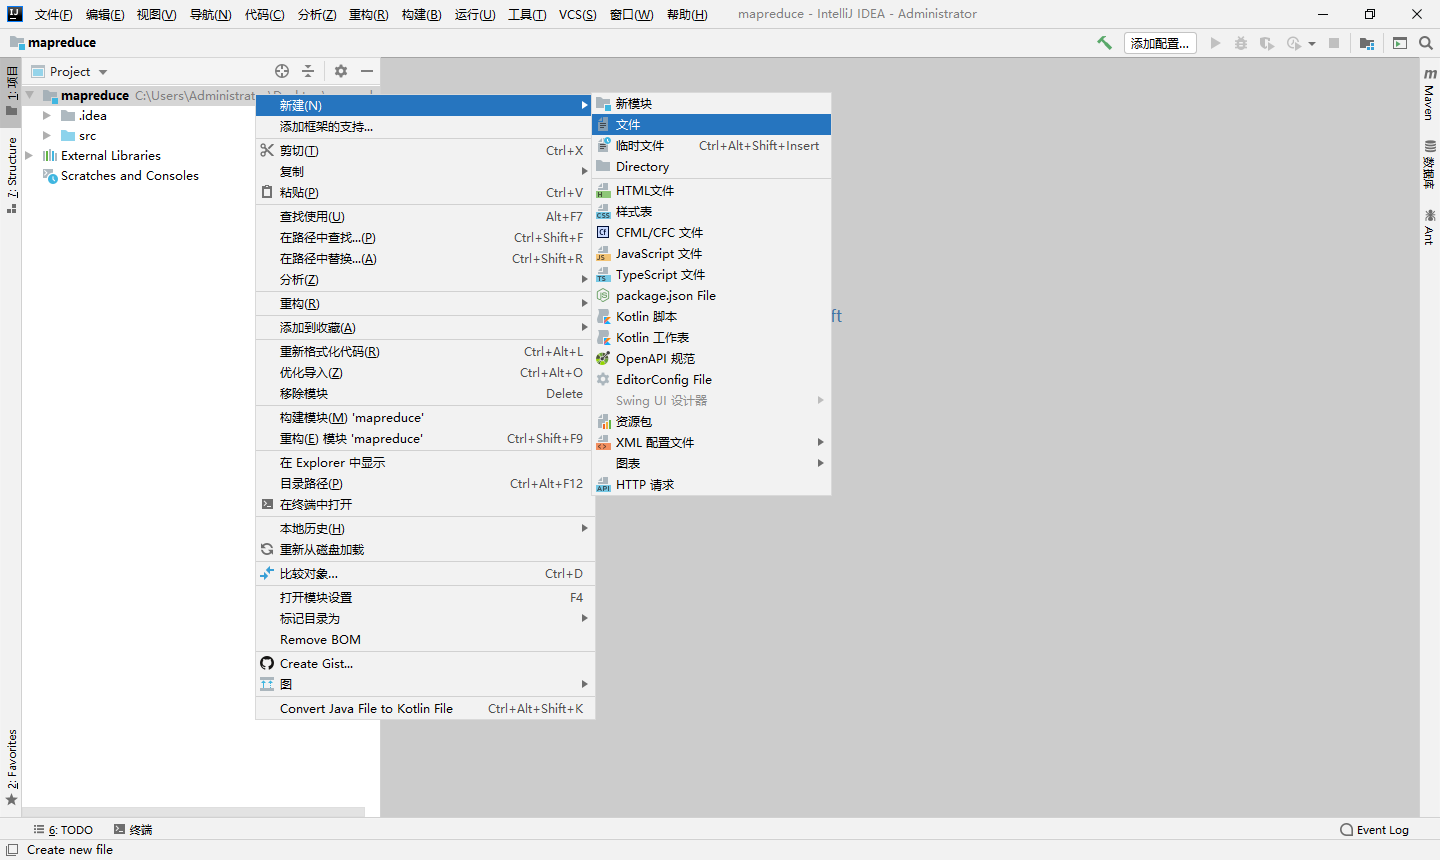
Task: Click Create Gist... item
Action: point(425,663)
